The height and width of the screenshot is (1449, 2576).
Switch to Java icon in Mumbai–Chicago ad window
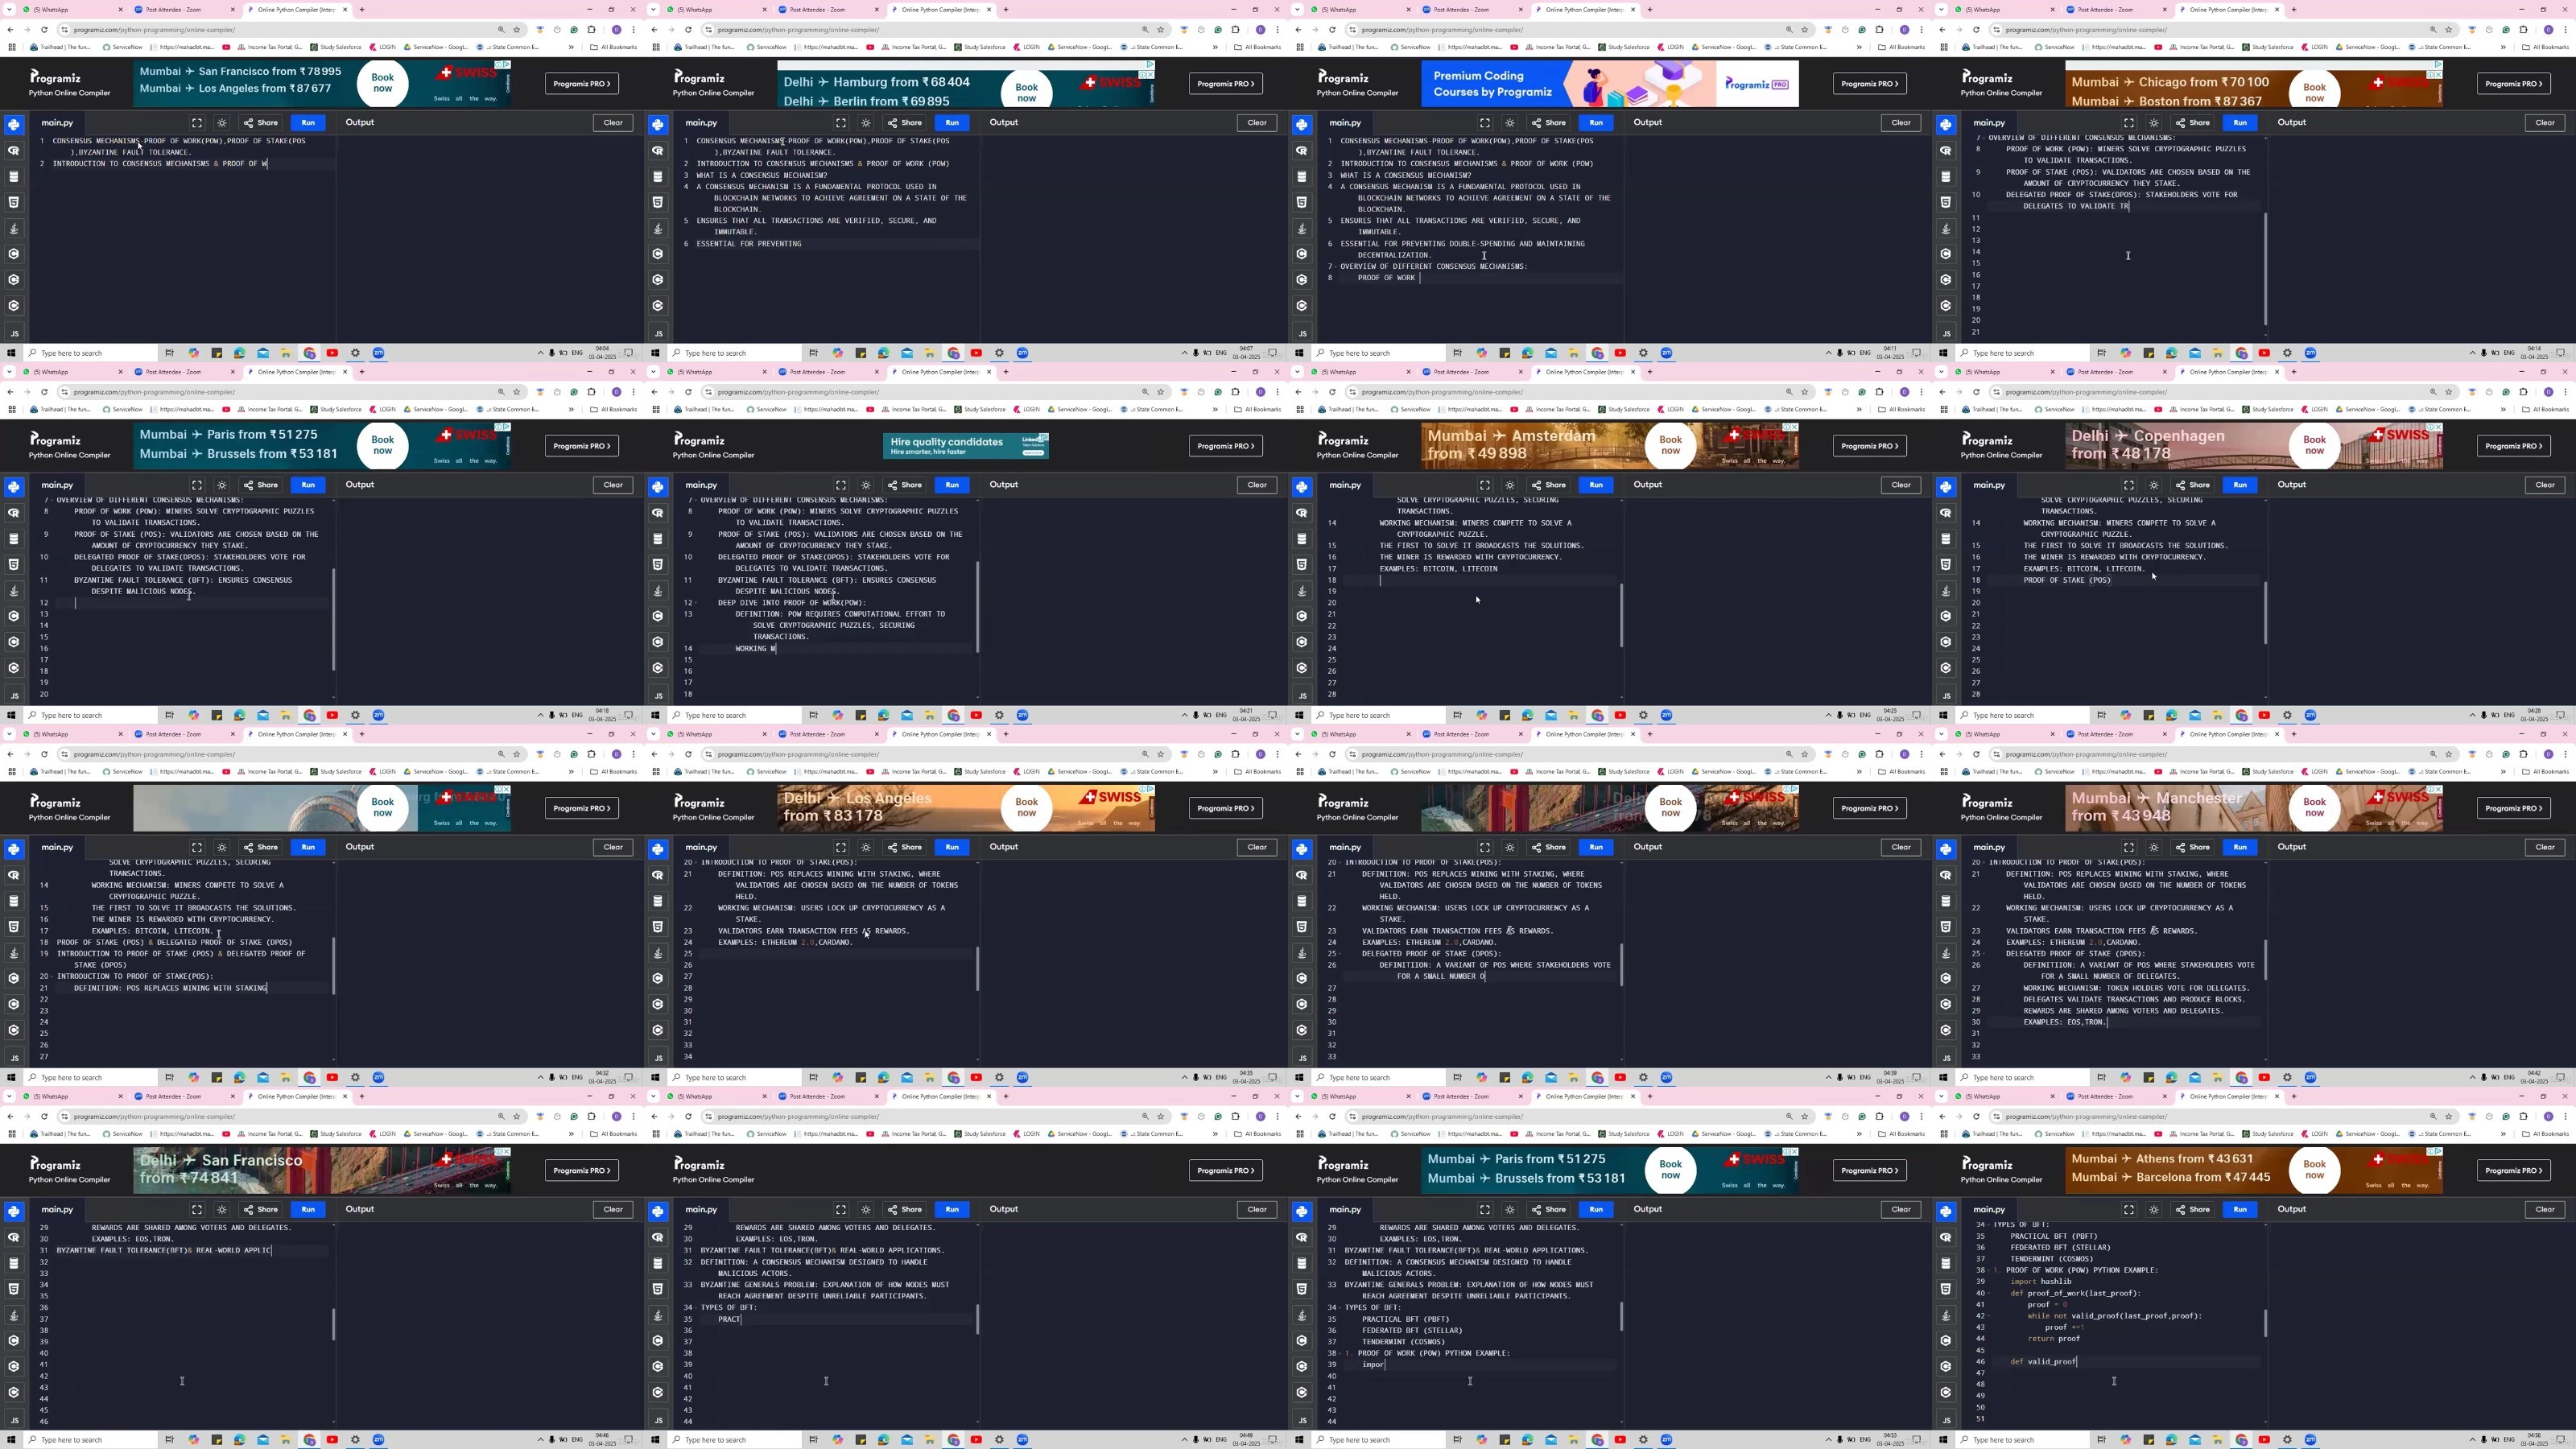pos(1946,228)
